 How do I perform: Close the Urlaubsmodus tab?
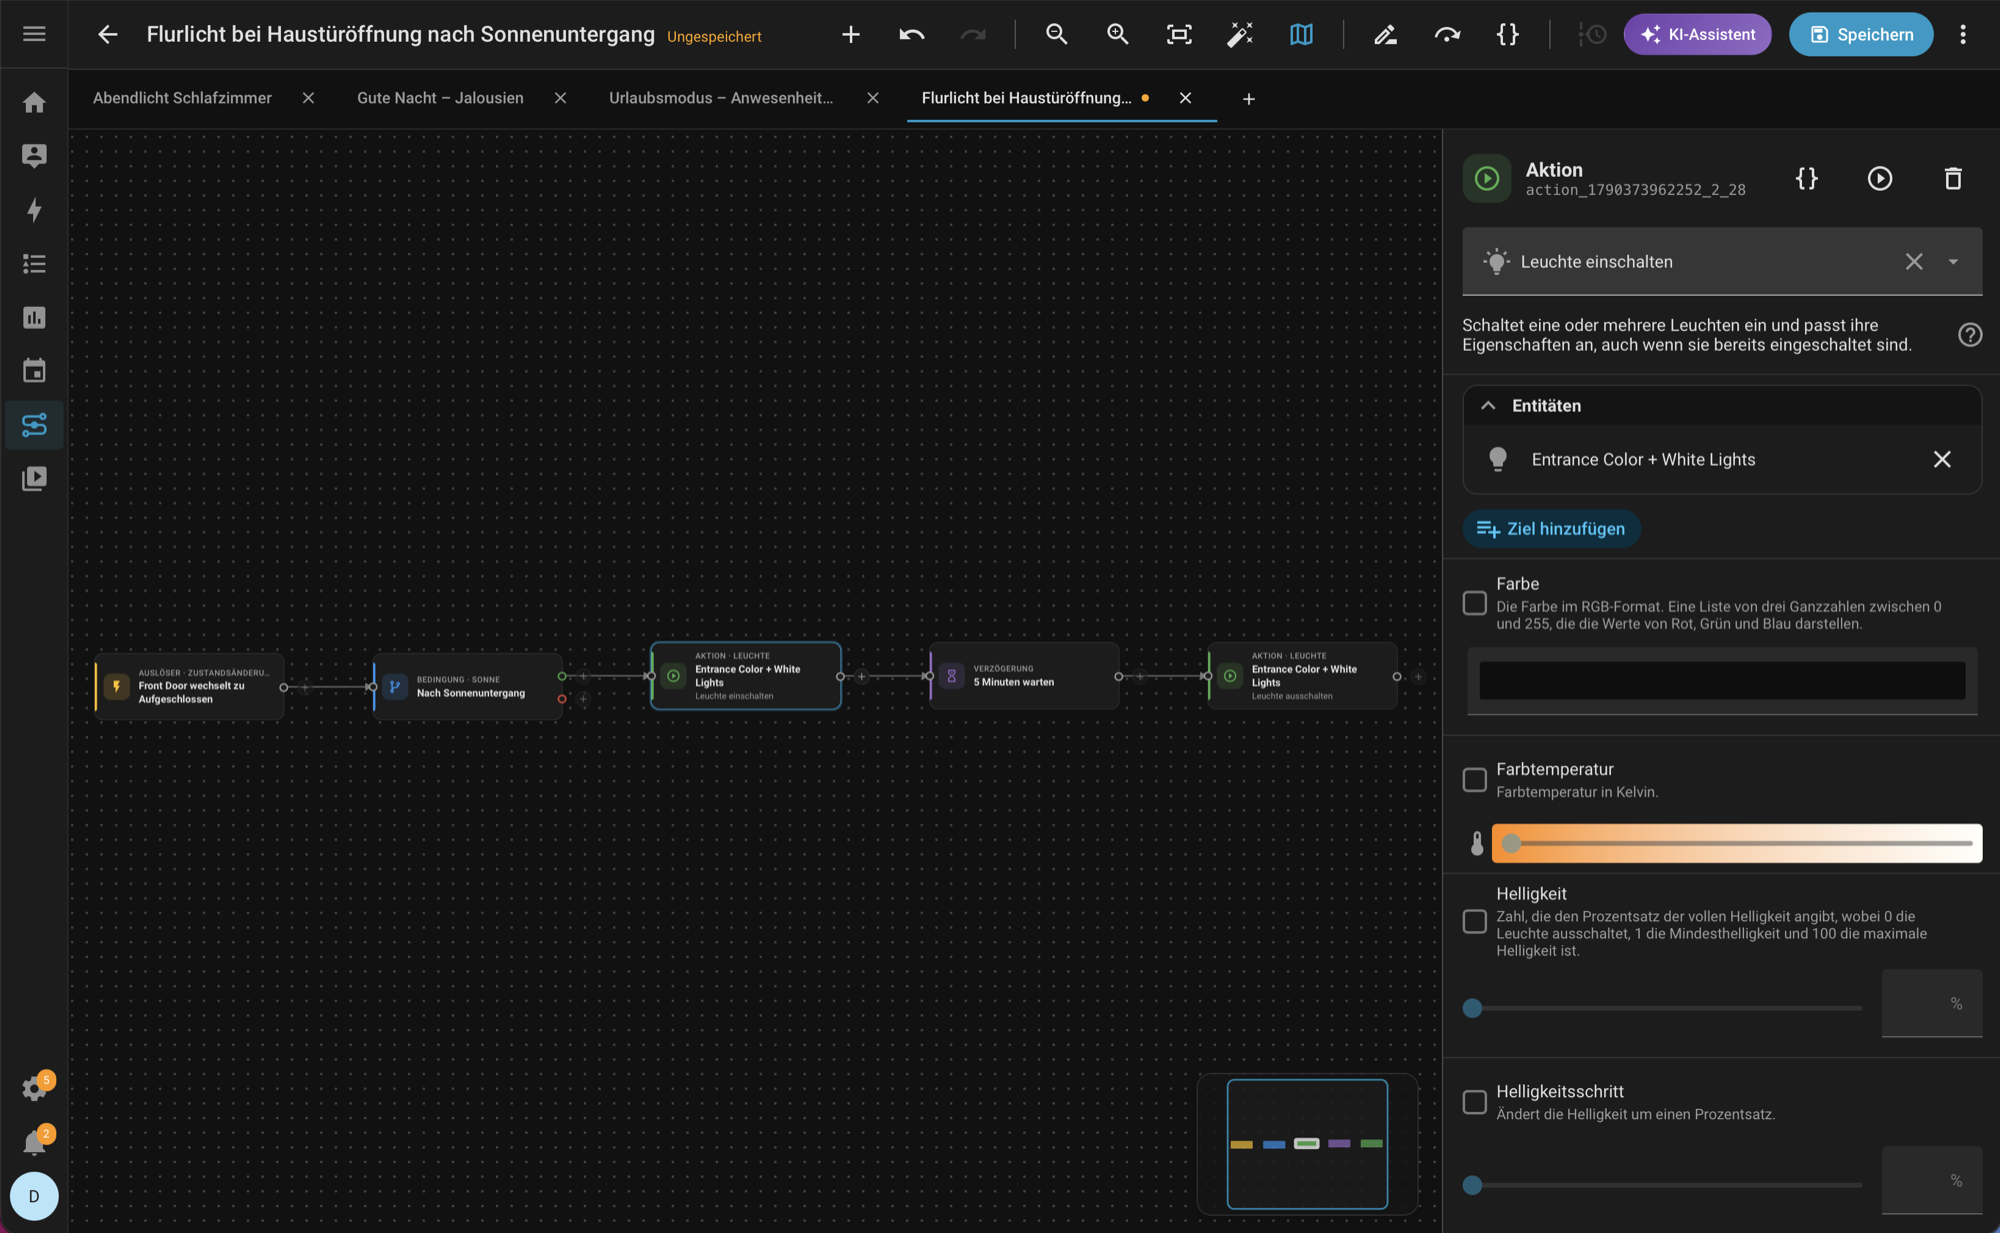pyautogui.click(x=873, y=98)
